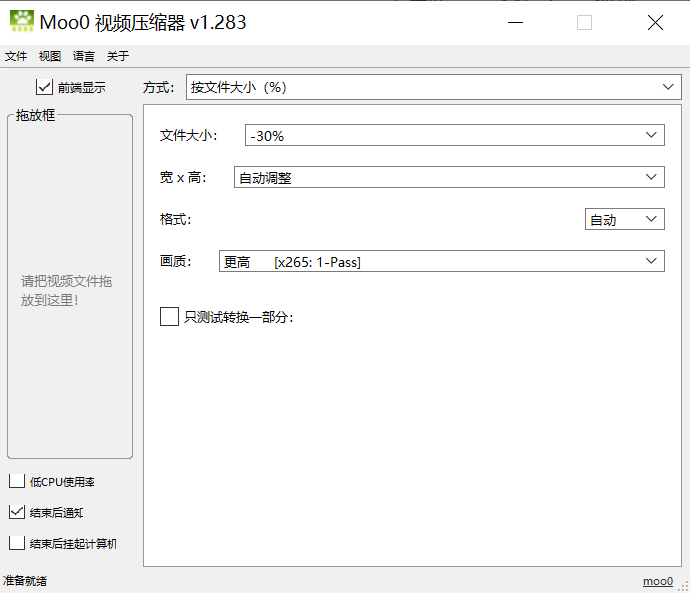Screen dimensions: 690x593
Task: Open the moo0 link in status bar
Action: click(x=658, y=581)
